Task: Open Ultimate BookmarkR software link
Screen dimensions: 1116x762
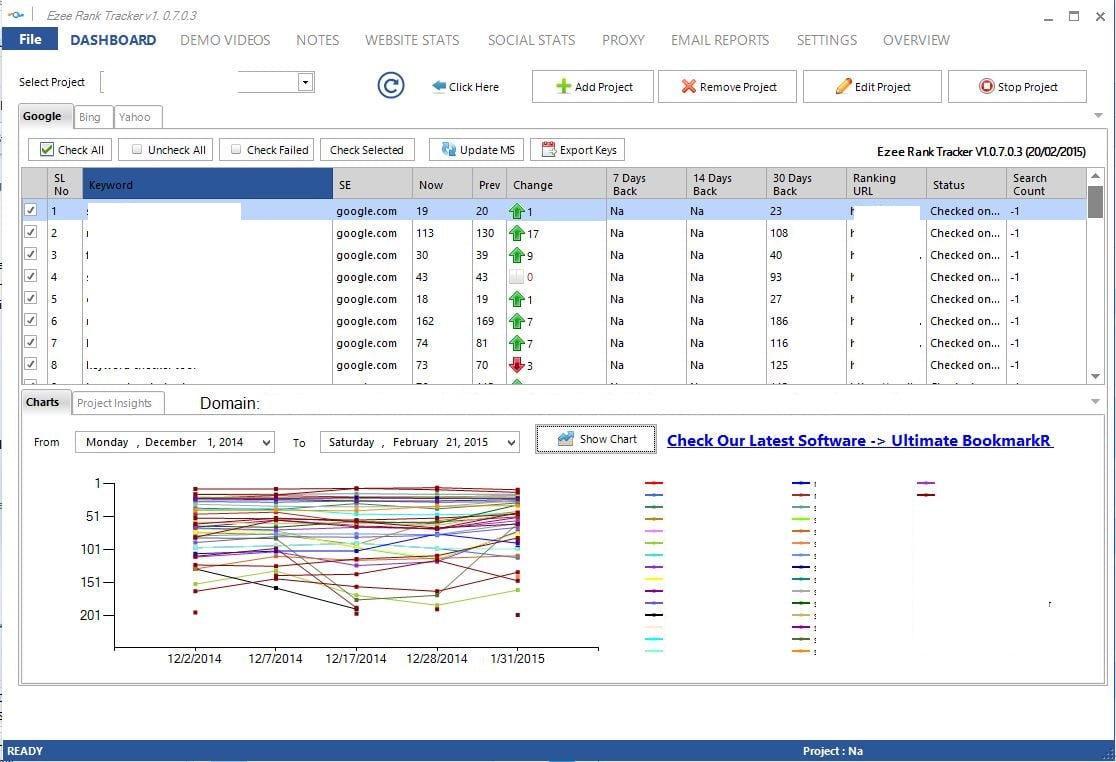Action: coord(860,440)
